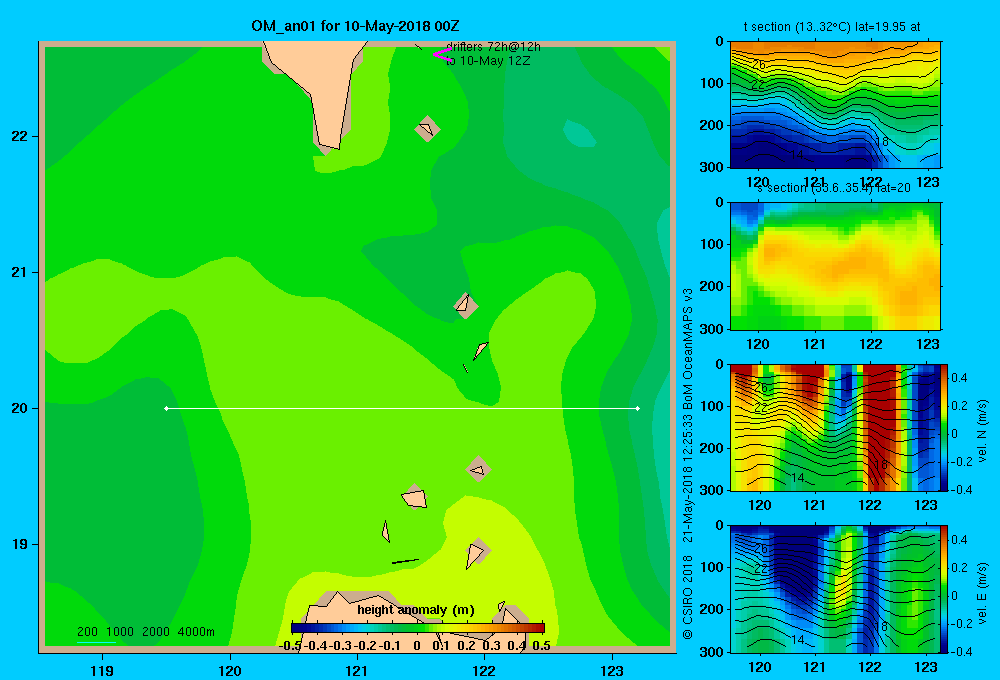Image resolution: width=1000 pixels, height=680 pixels.
Task: Click the small island east of Taiwan near latitude 22
Action: tap(427, 129)
